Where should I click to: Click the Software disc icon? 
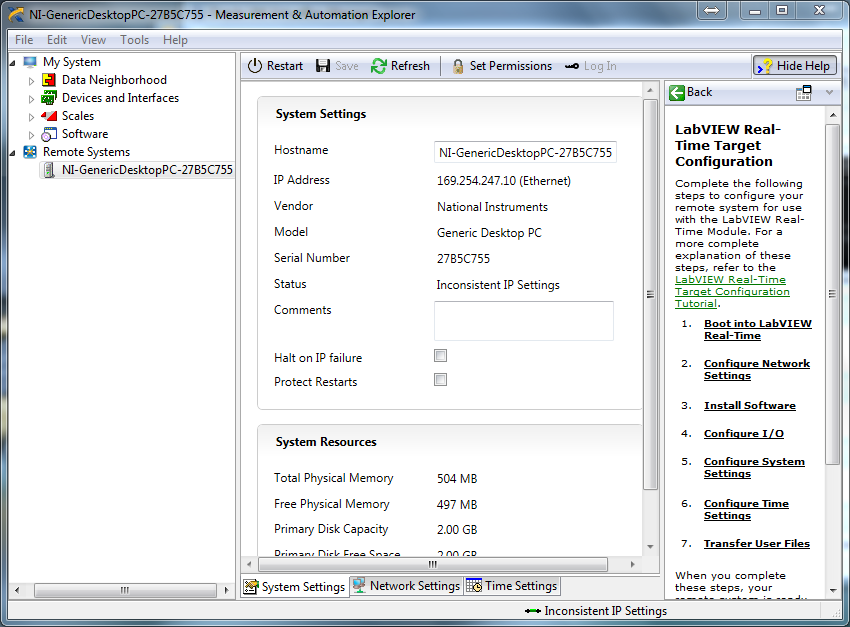(x=49, y=134)
